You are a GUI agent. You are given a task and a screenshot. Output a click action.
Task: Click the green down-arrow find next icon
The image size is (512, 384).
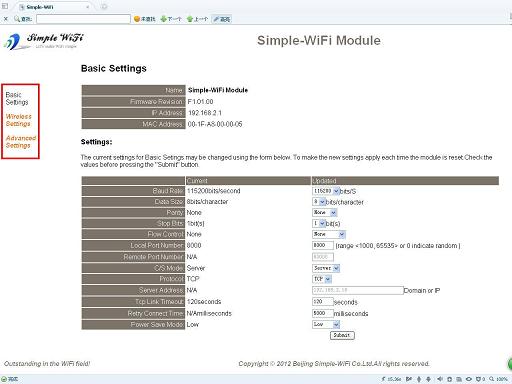163,19
